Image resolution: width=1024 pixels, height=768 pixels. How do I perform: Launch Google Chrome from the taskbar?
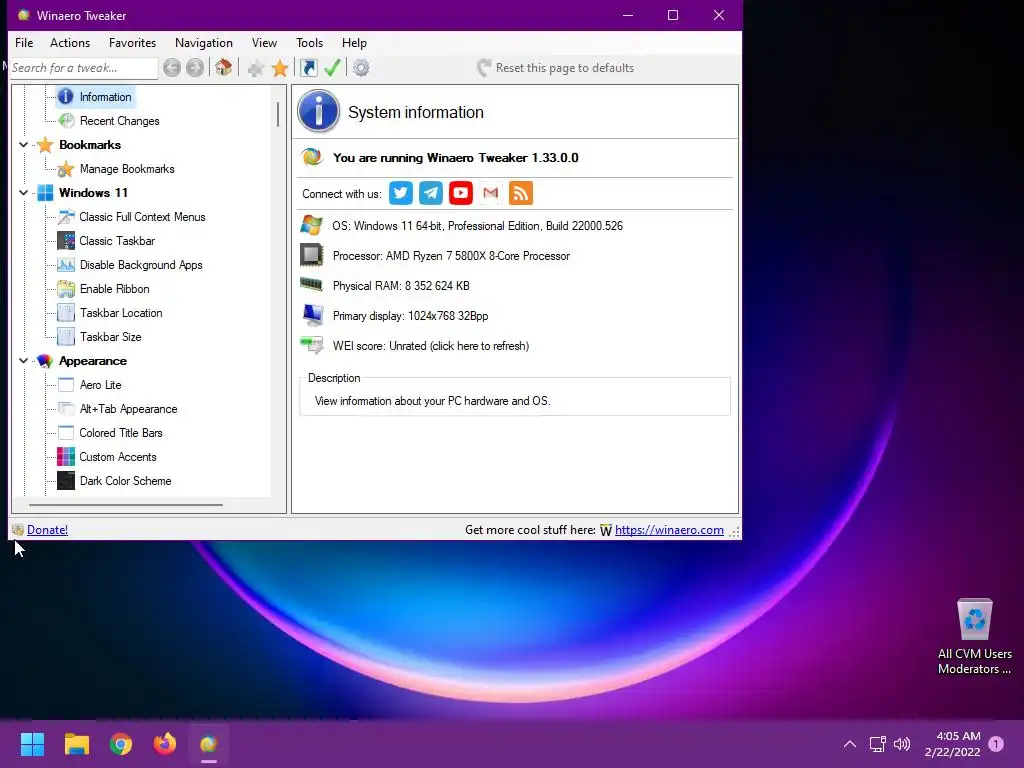click(121, 744)
